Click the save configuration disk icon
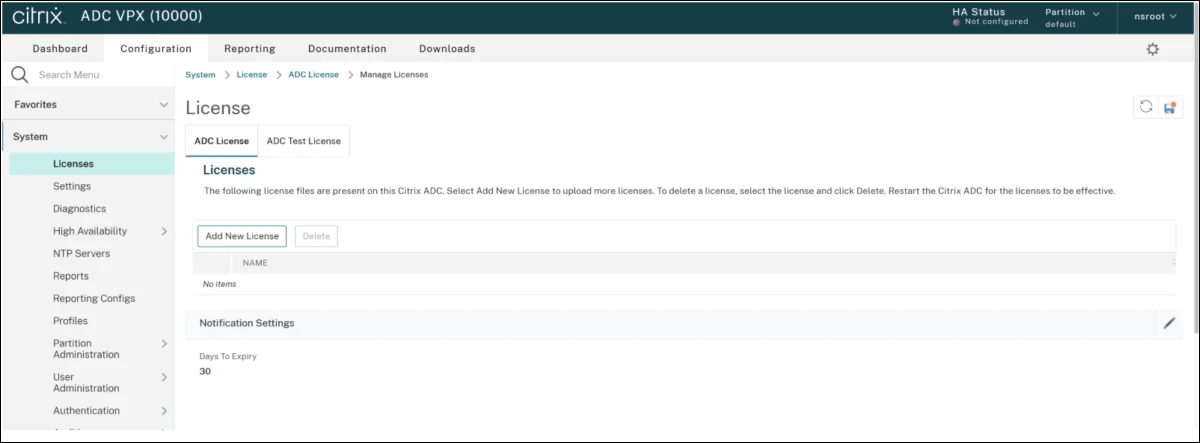Viewport: 1200px width, 443px height. tap(1169, 107)
